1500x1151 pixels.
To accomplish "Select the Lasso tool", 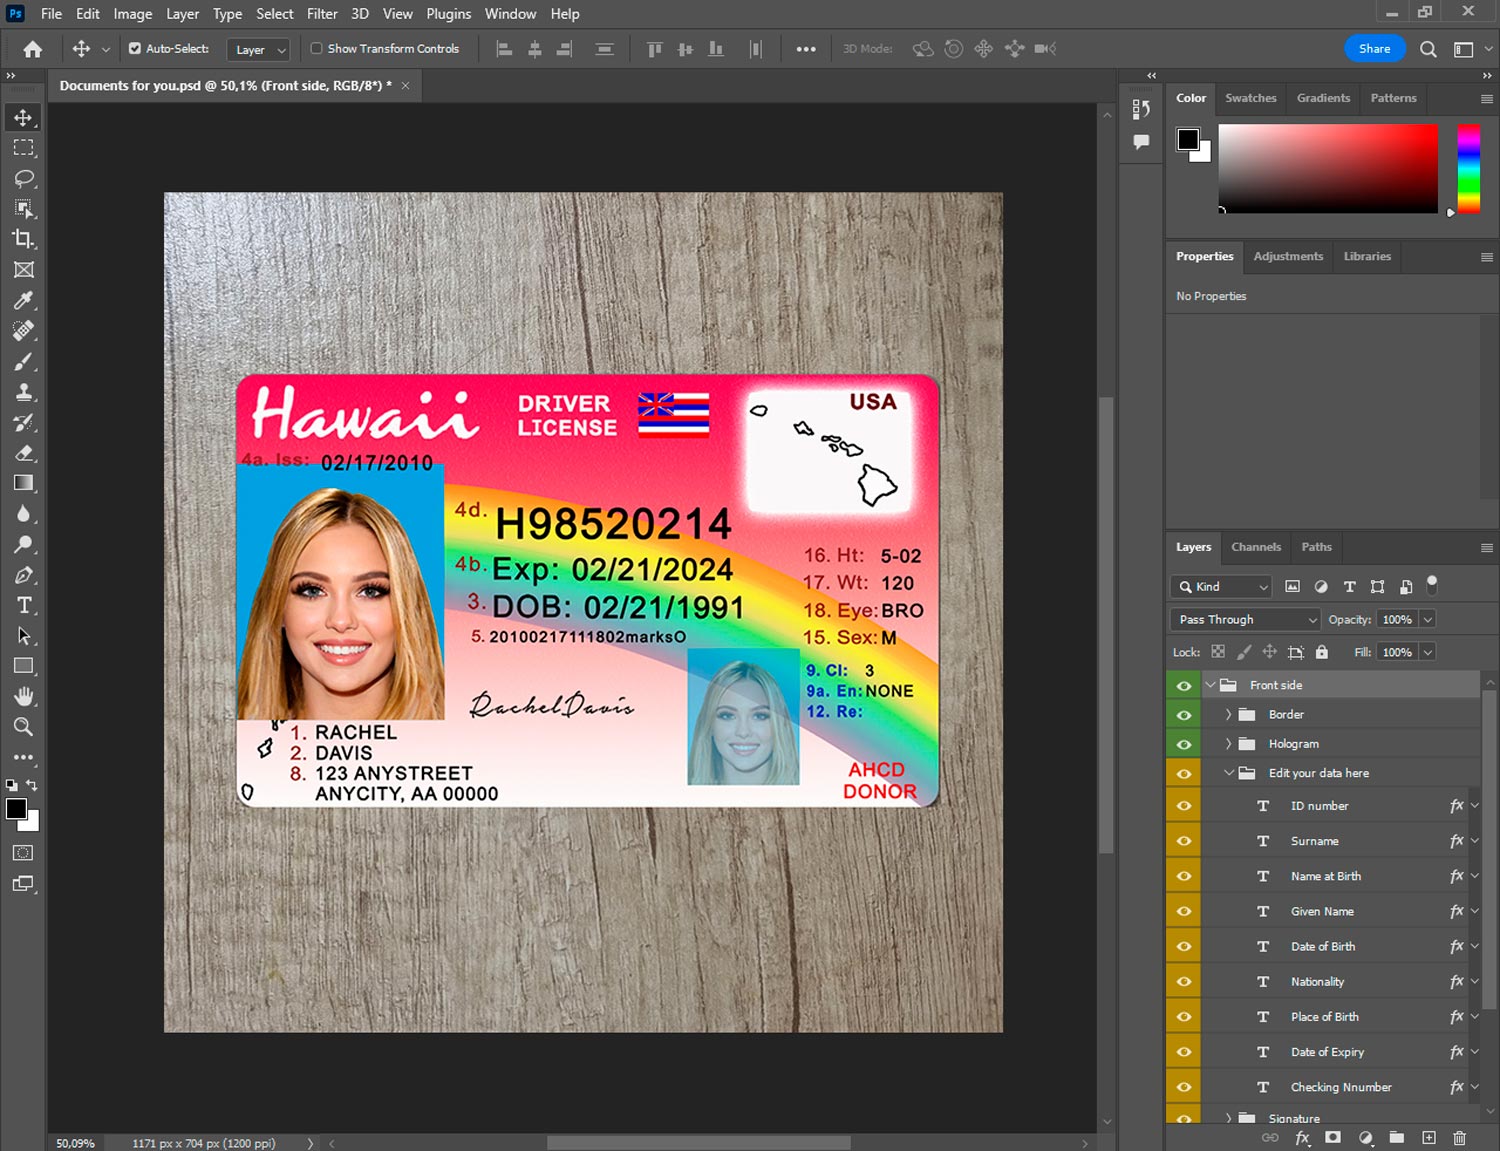I will (23, 178).
